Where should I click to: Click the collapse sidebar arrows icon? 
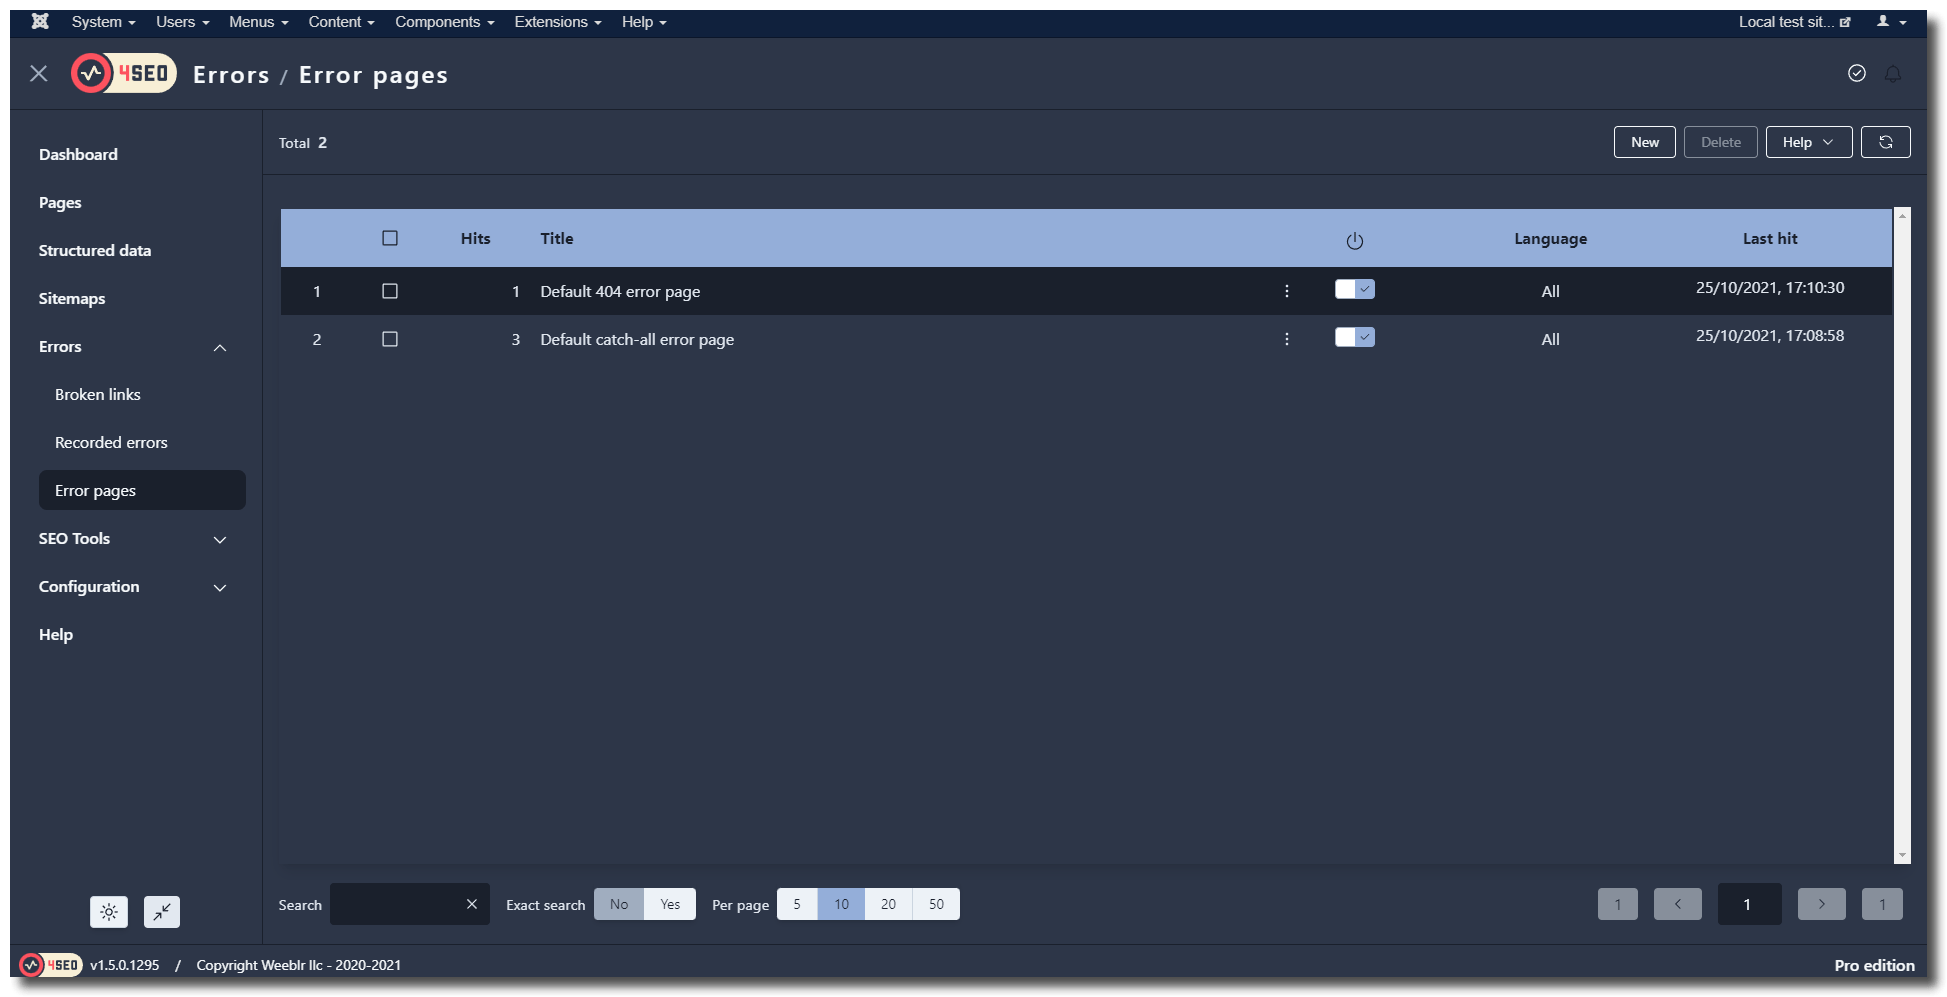(x=162, y=912)
